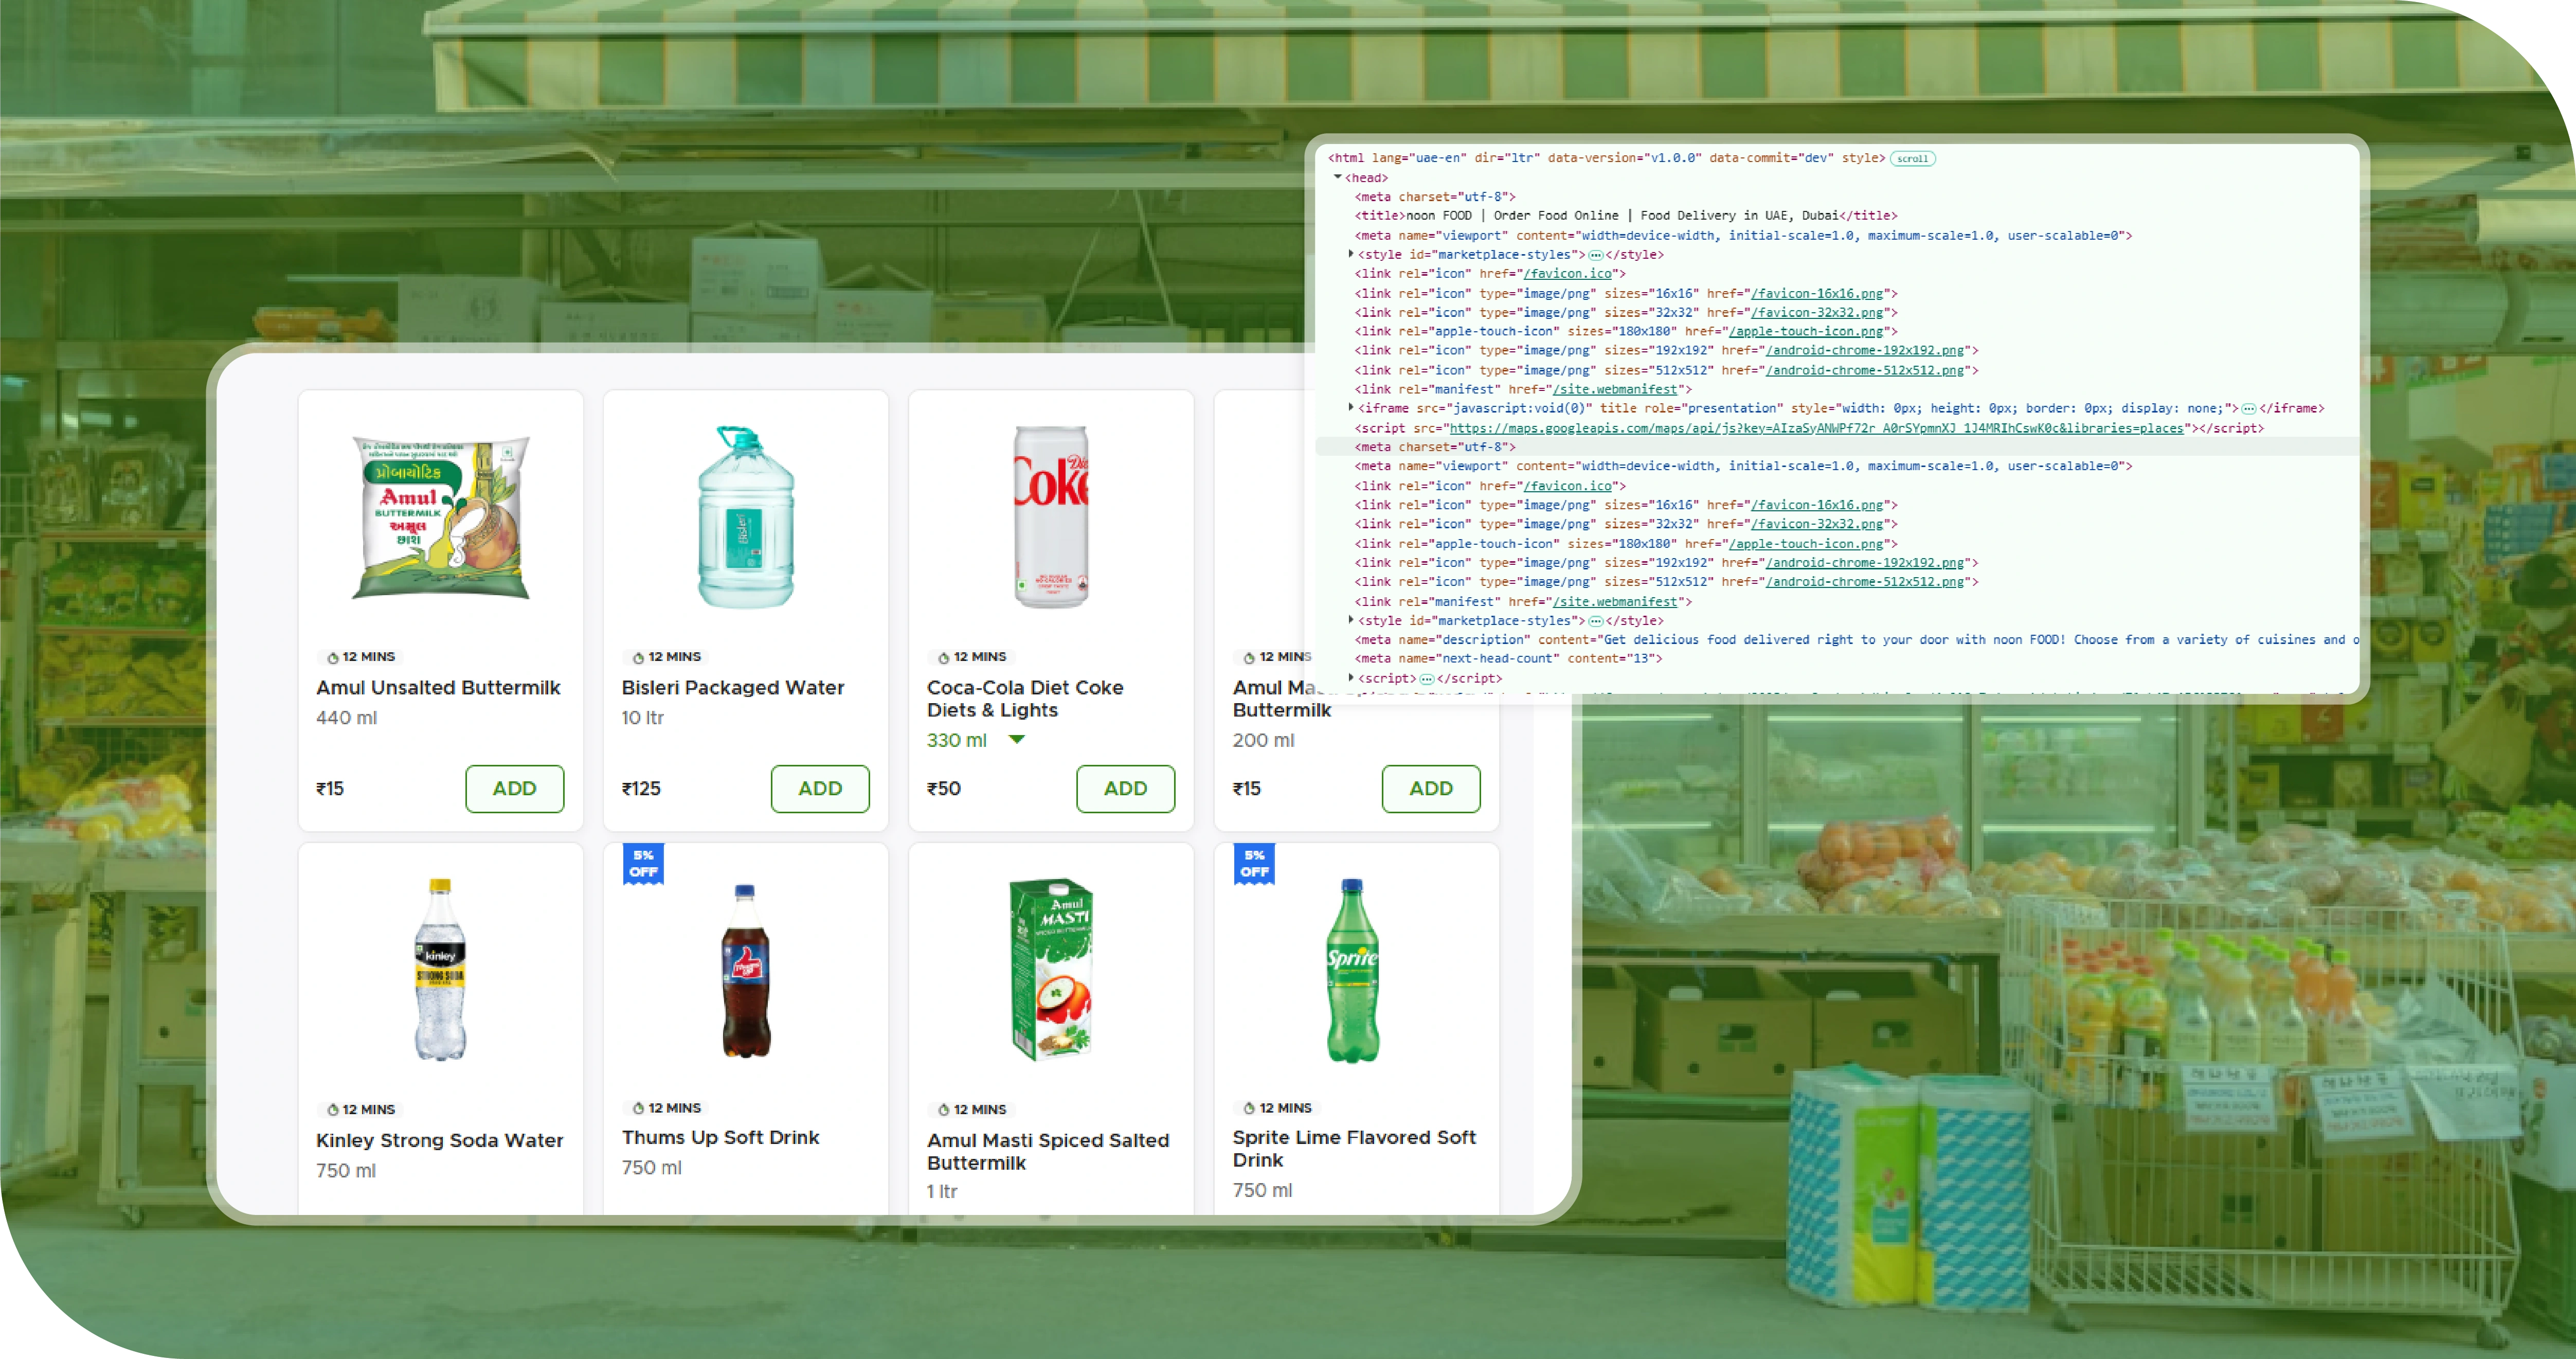This screenshot has height=1359, width=2576.
Task: Collapse the head element triangle
Action: (x=1337, y=177)
